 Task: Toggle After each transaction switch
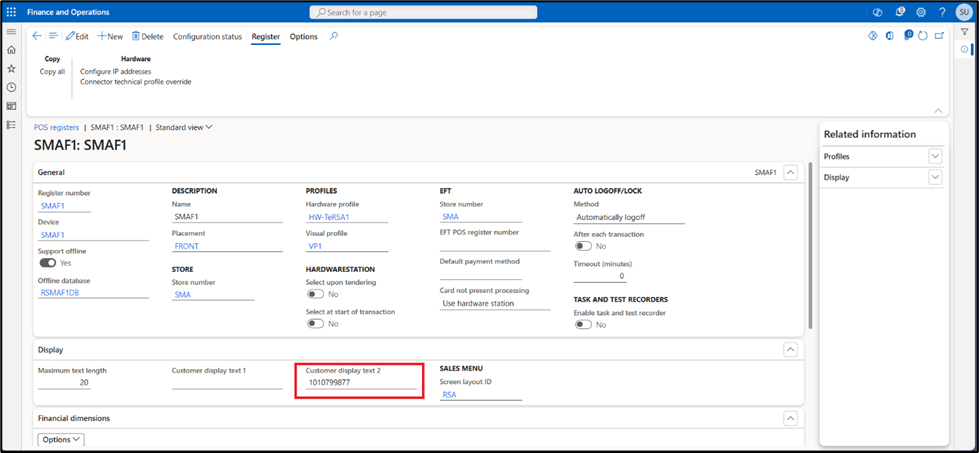pos(583,246)
